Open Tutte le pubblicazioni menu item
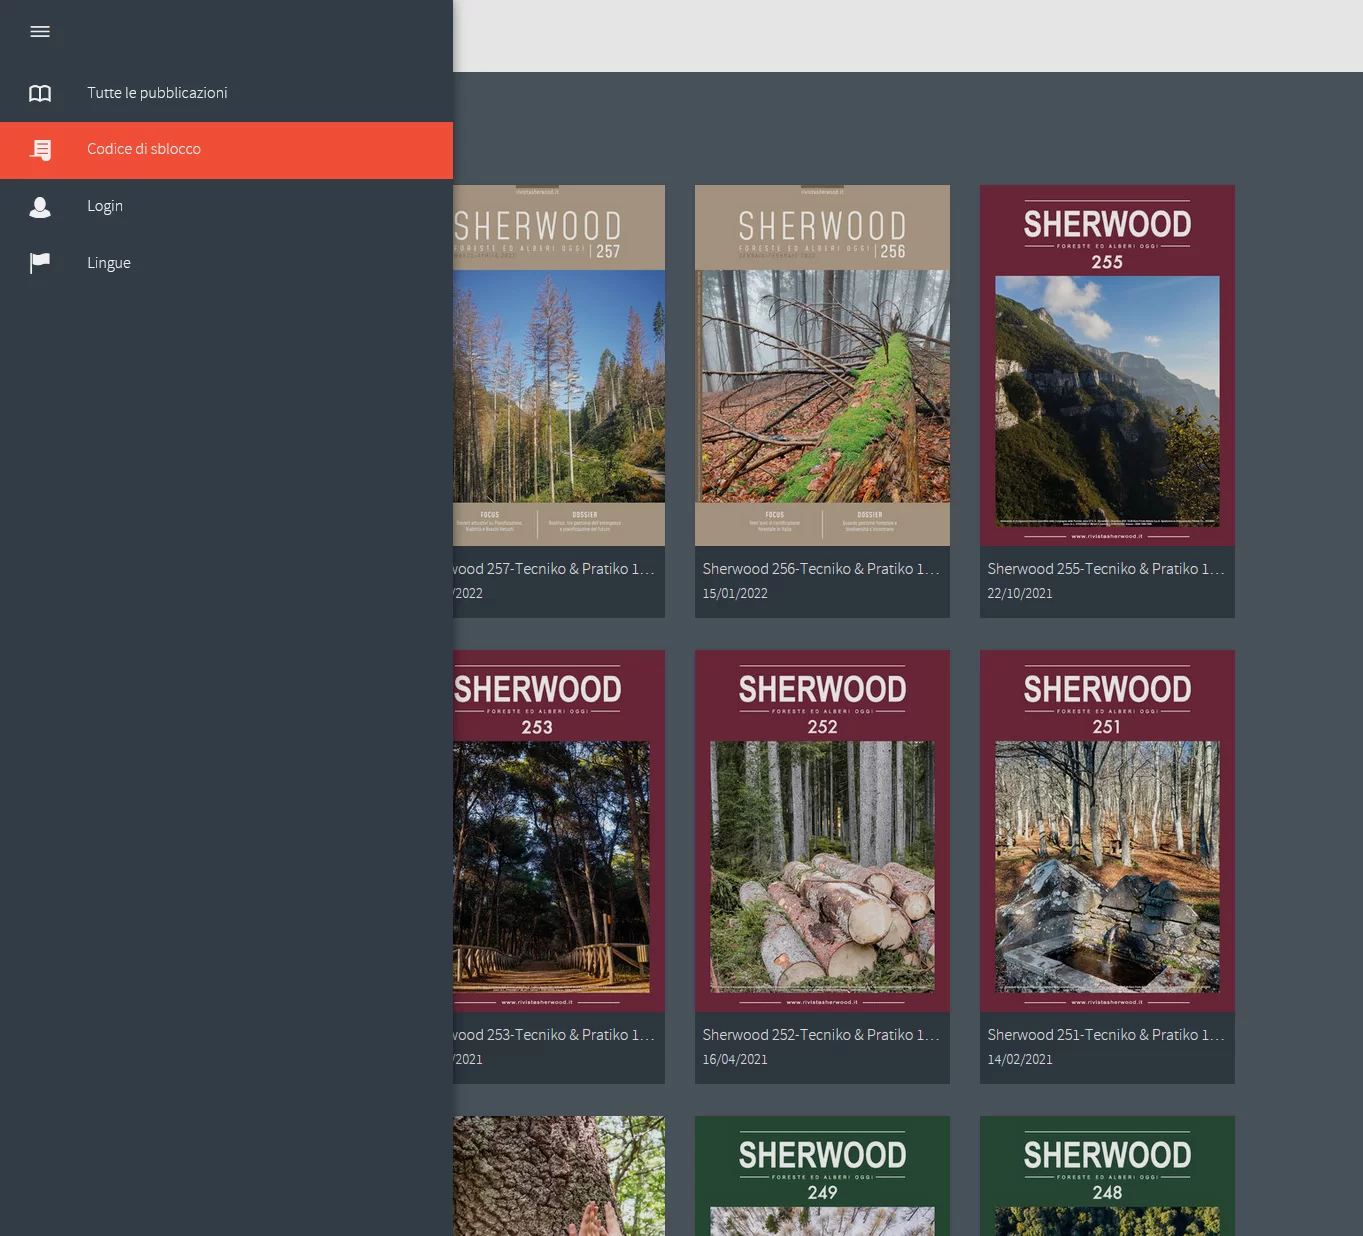 (x=157, y=93)
